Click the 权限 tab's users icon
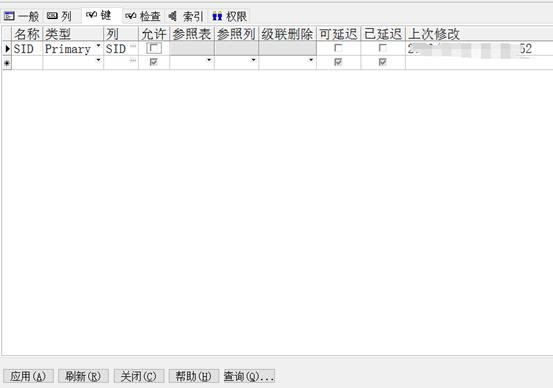The image size is (553, 388). click(x=217, y=16)
